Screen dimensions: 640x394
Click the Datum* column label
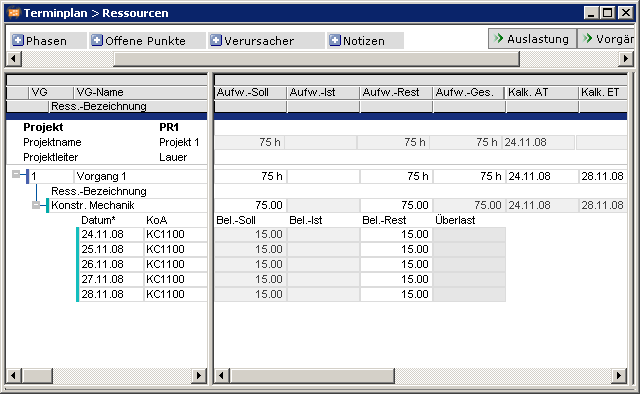point(98,220)
